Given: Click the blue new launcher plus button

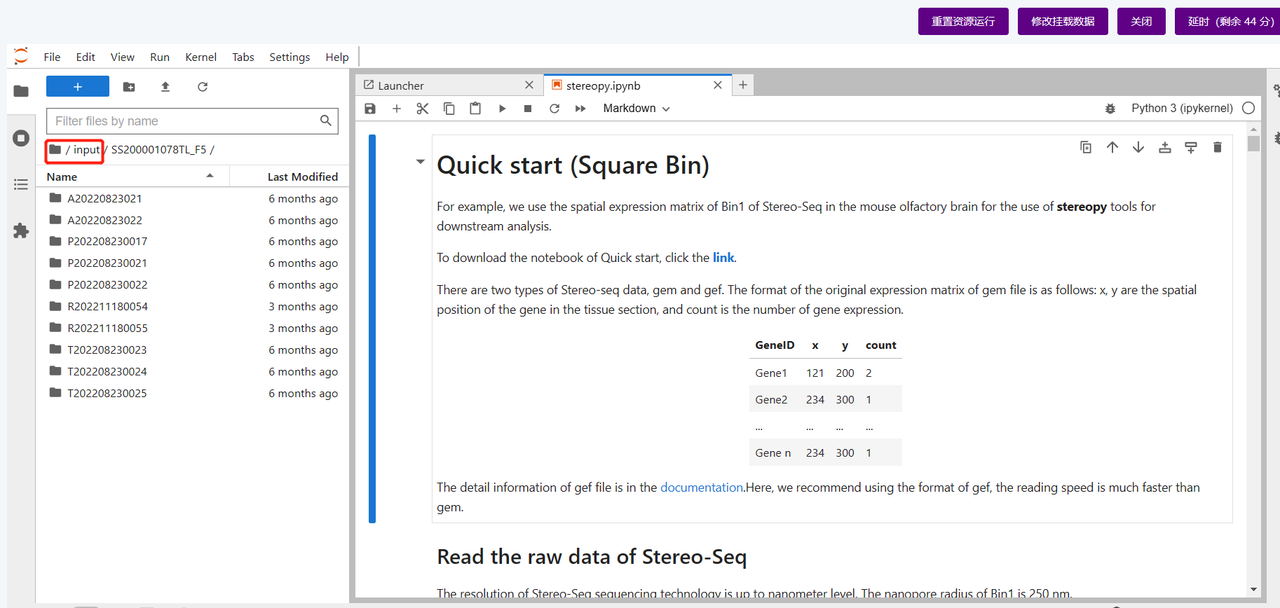Looking at the screenshot, I should pos(77,87).
